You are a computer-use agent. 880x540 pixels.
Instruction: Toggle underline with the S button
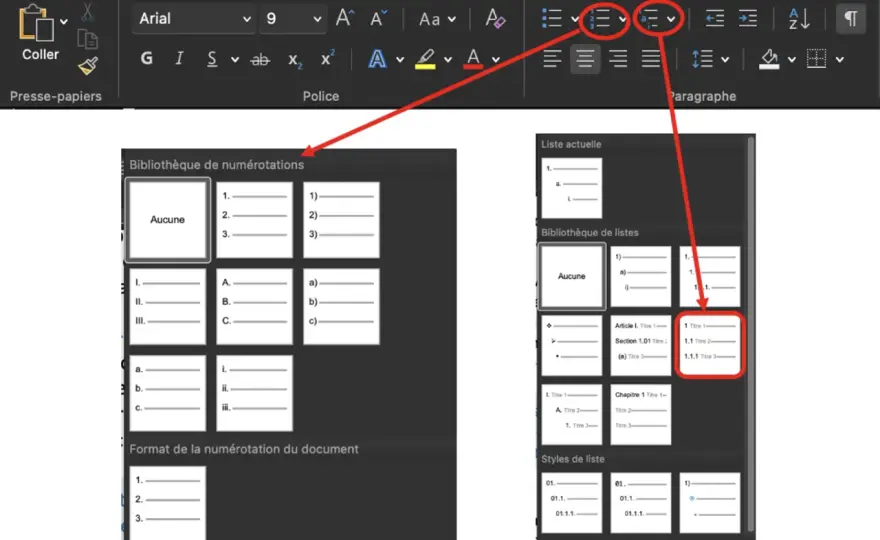212,58
